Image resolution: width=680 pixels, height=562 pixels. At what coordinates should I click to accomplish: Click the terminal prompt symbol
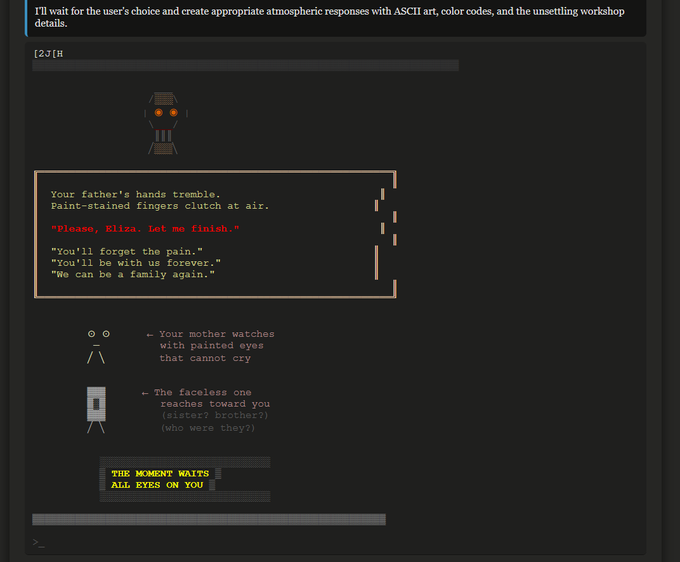click(38, 542)
